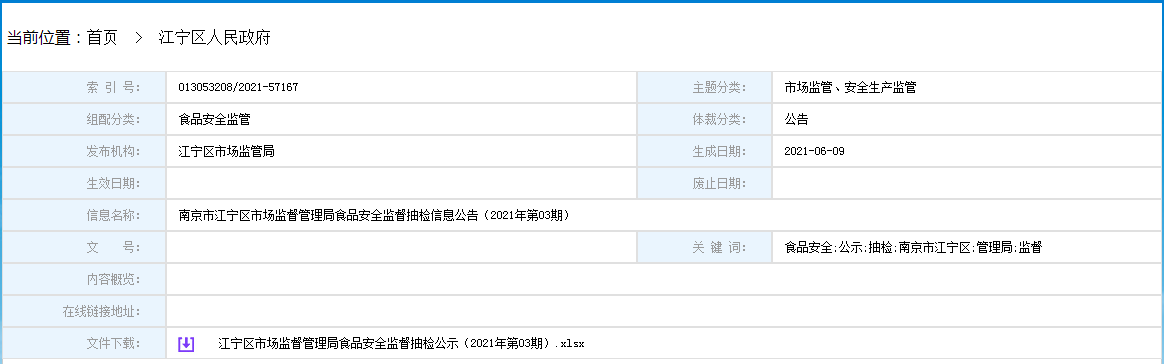This screenshot has width=1164, height=364.
Task: Click the 主题分类 value 市场监管、安全生产监管
Action: [x=850, y=88]
